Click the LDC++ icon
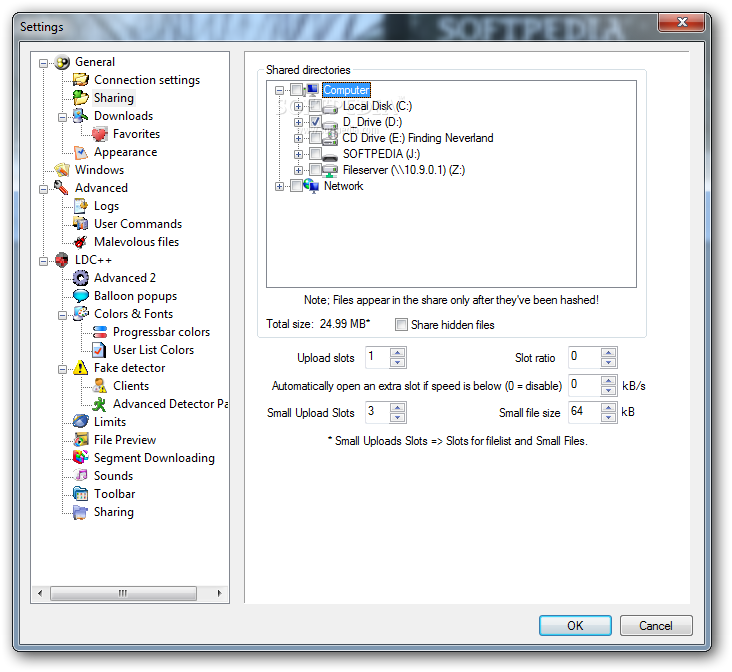Image resolution: width=732 pixels, height=672 pixels. [62, 260]
